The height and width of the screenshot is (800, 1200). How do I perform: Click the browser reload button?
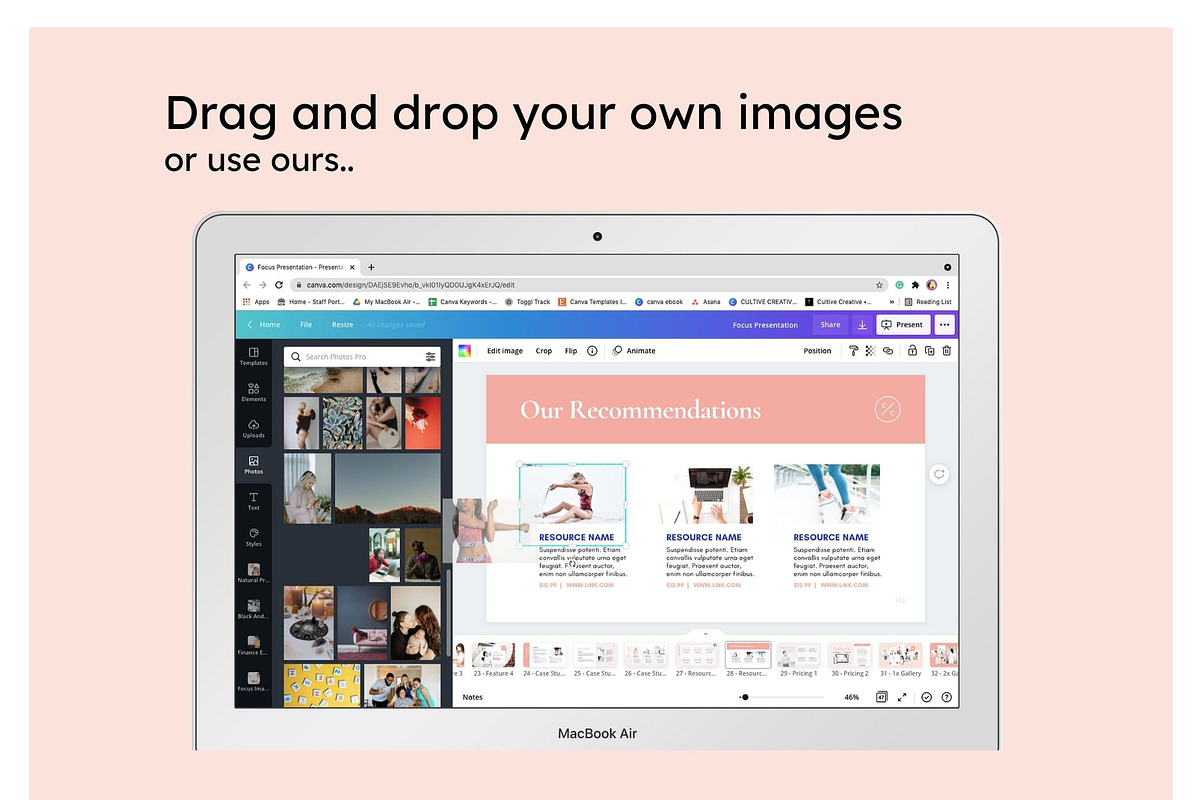coord(279,285)
